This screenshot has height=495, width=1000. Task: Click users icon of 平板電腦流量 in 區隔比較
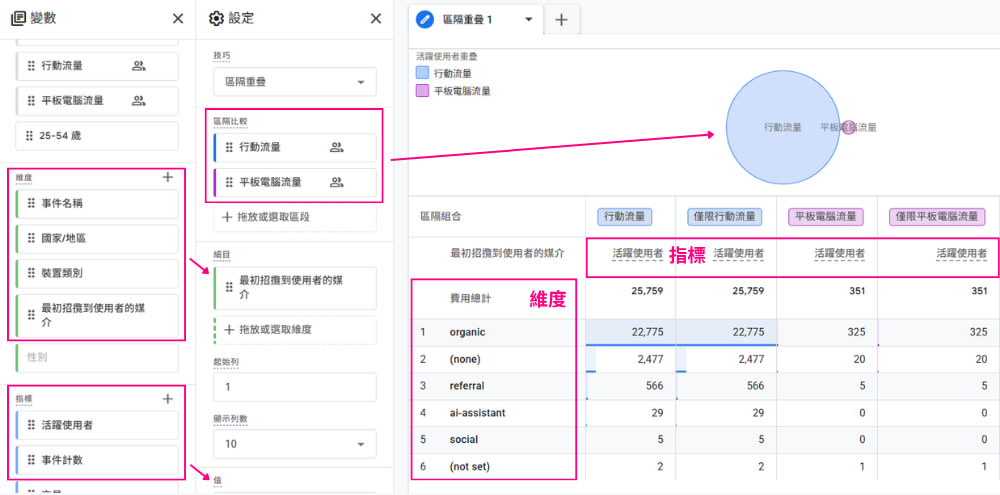coord(337,182)
